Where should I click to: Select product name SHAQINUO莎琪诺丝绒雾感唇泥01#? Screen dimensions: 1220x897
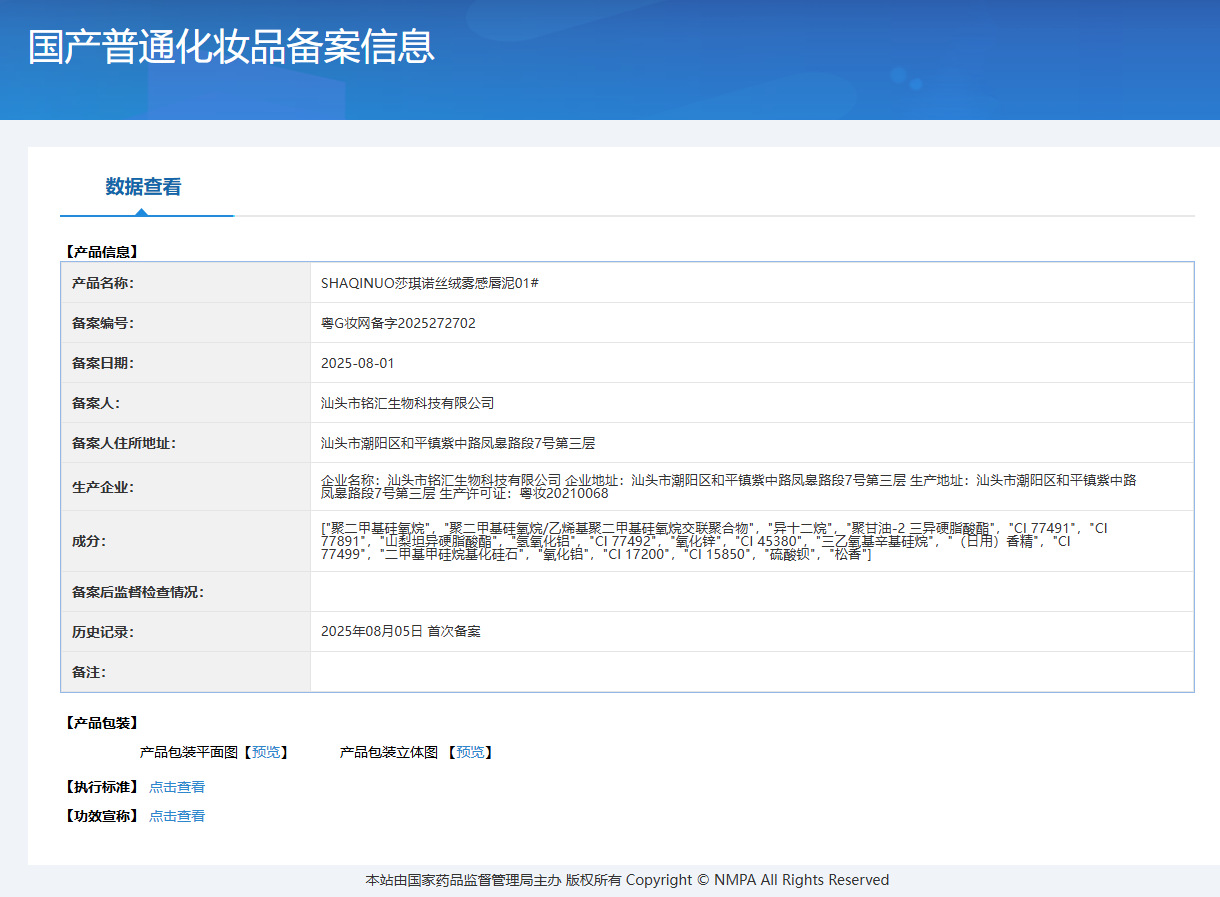(430, 283)
